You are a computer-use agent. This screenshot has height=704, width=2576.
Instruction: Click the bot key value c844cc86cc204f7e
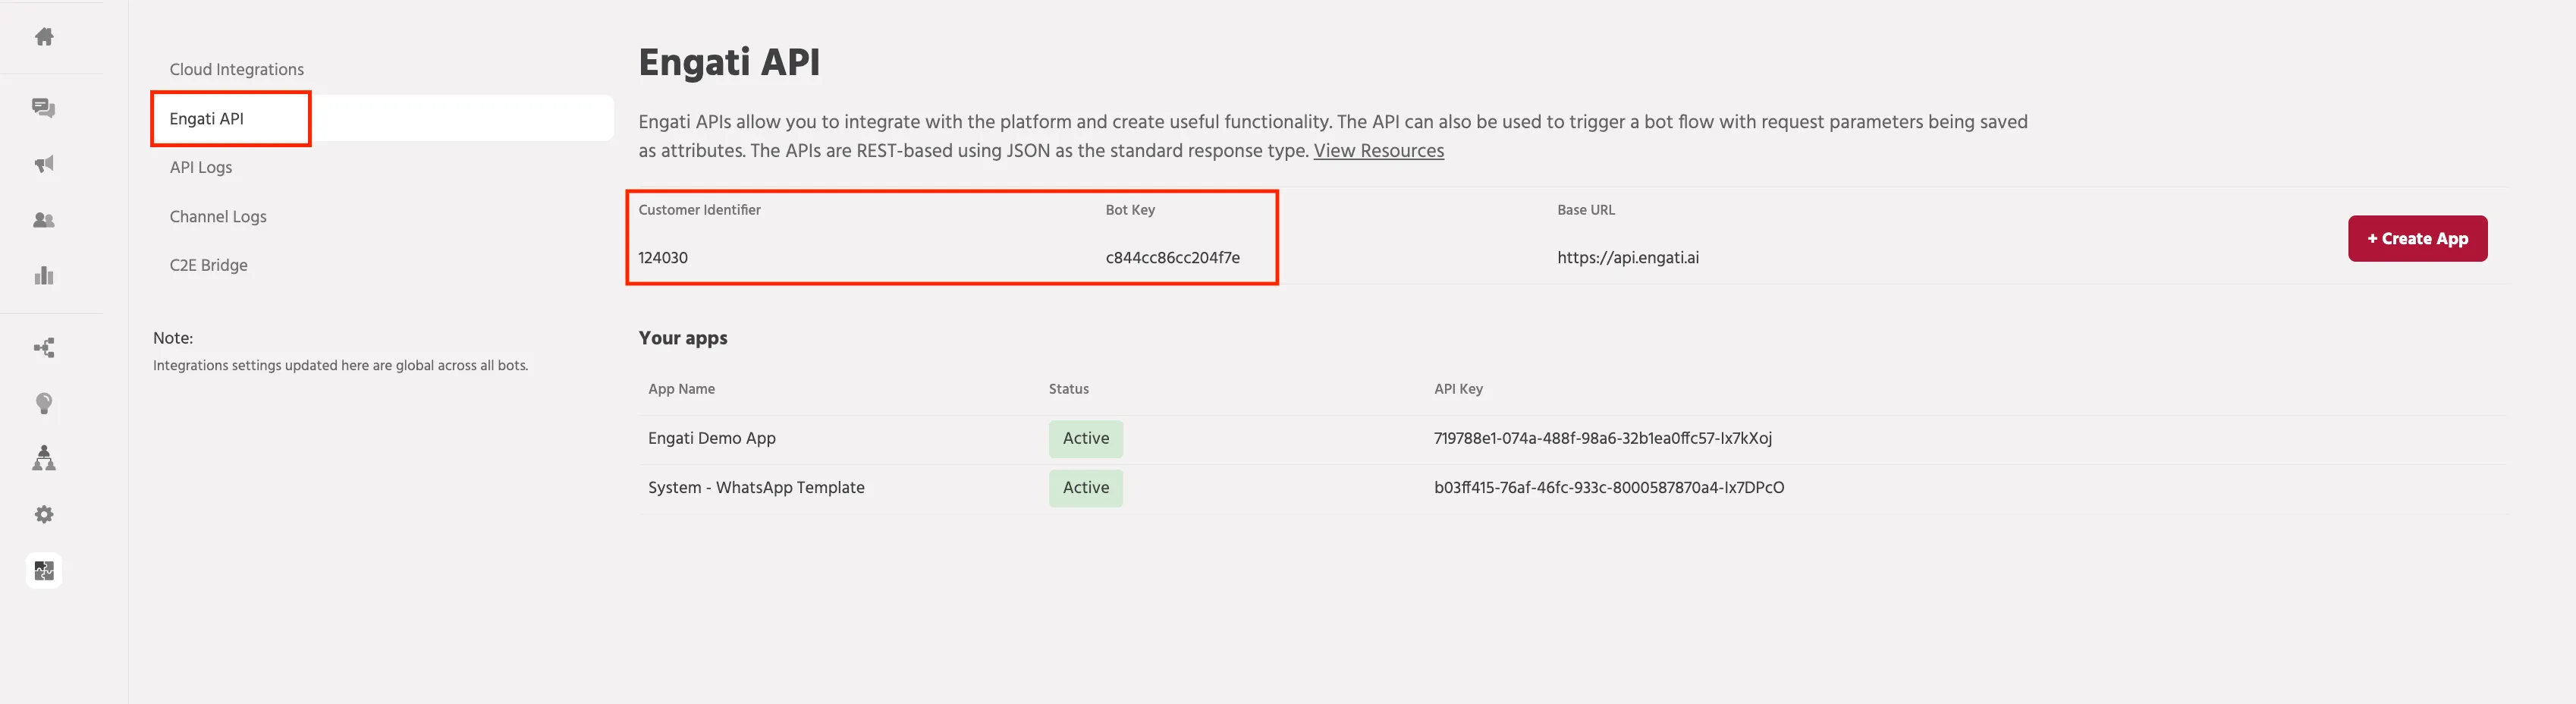pos(1172,257)
